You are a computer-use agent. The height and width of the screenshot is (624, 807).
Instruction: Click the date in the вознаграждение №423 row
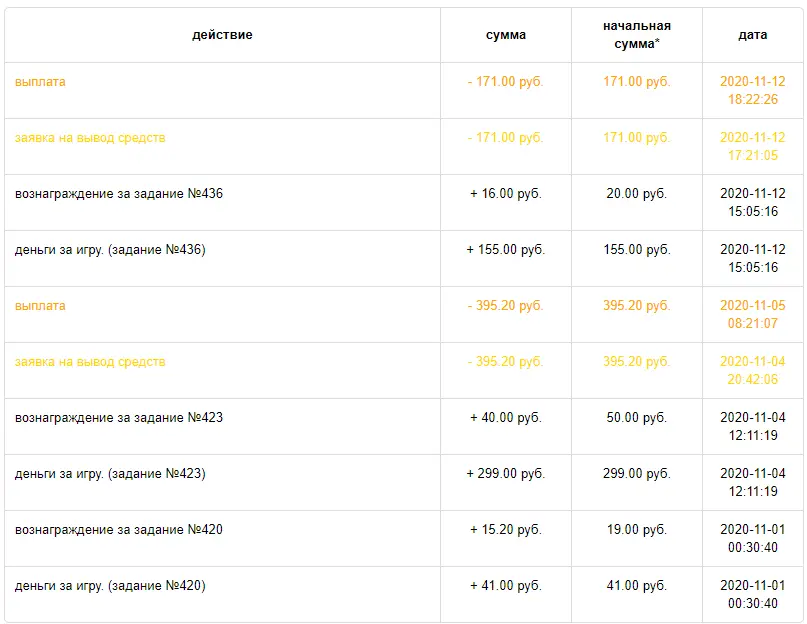tap(752, 427)
